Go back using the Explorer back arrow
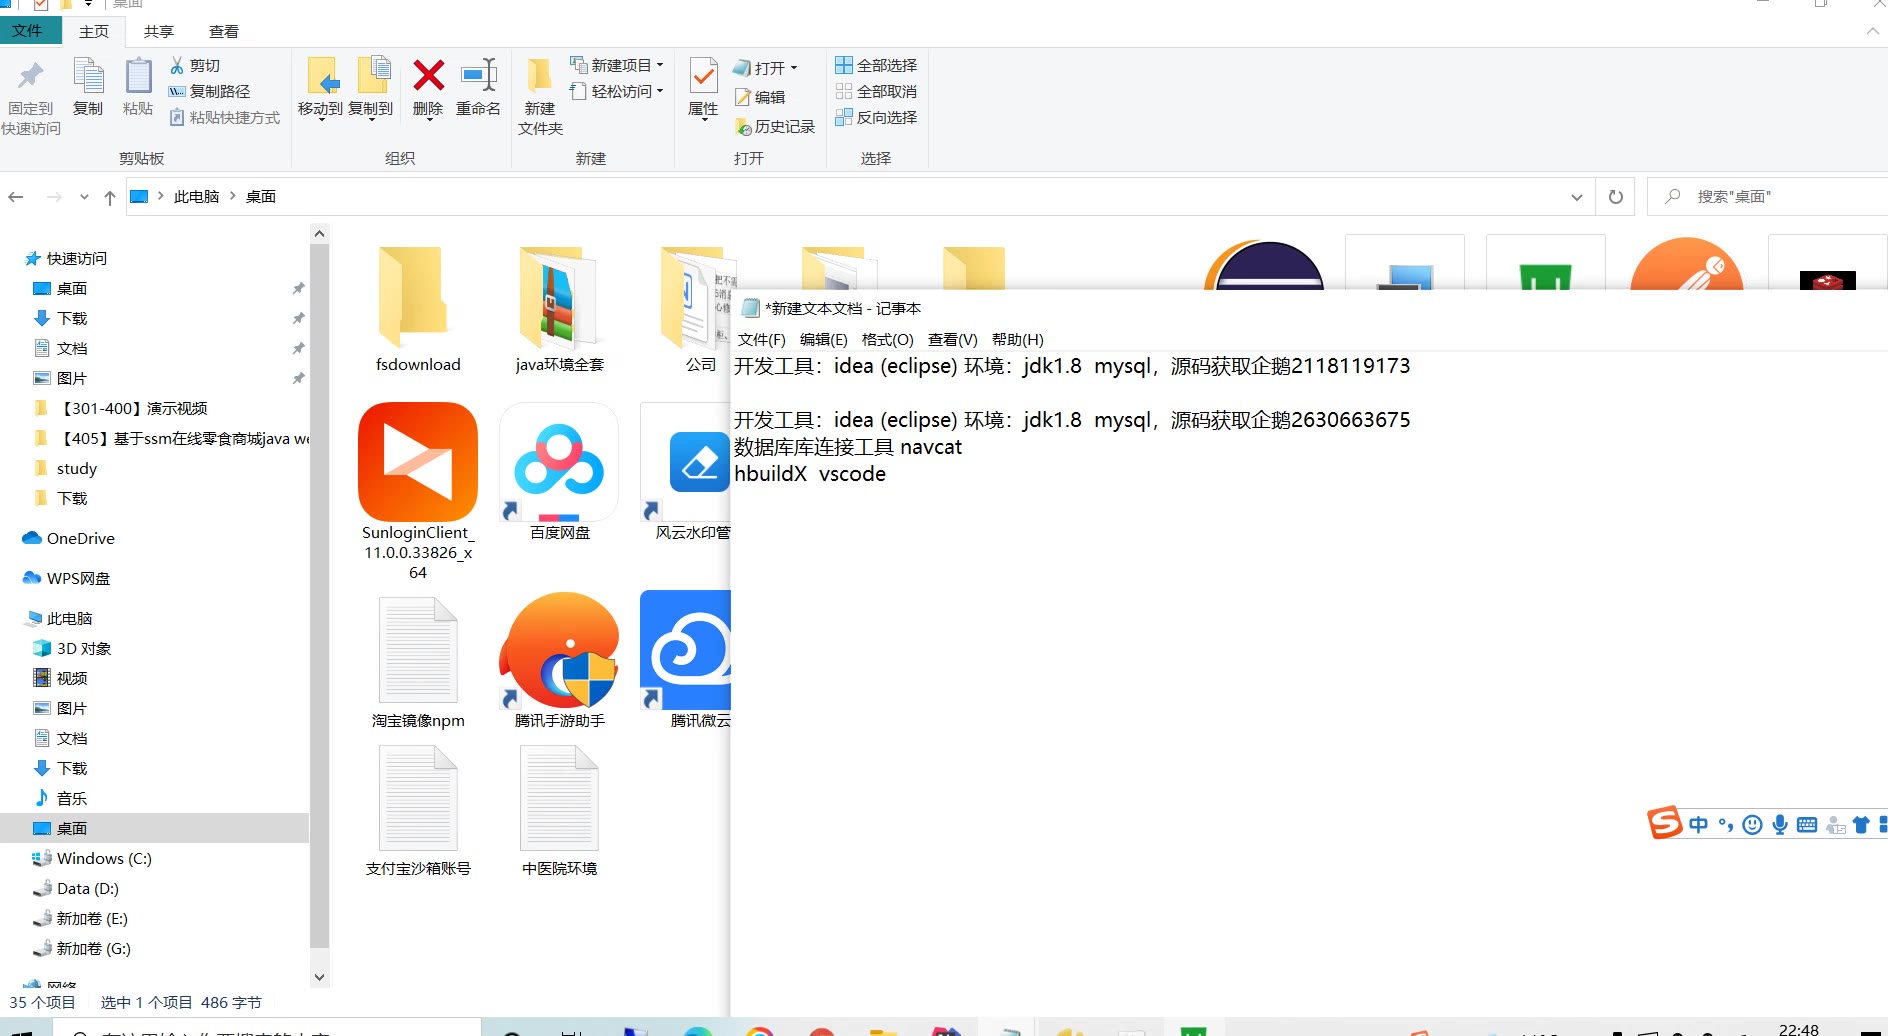1888x1036 pixels. (x=16, y=197)
